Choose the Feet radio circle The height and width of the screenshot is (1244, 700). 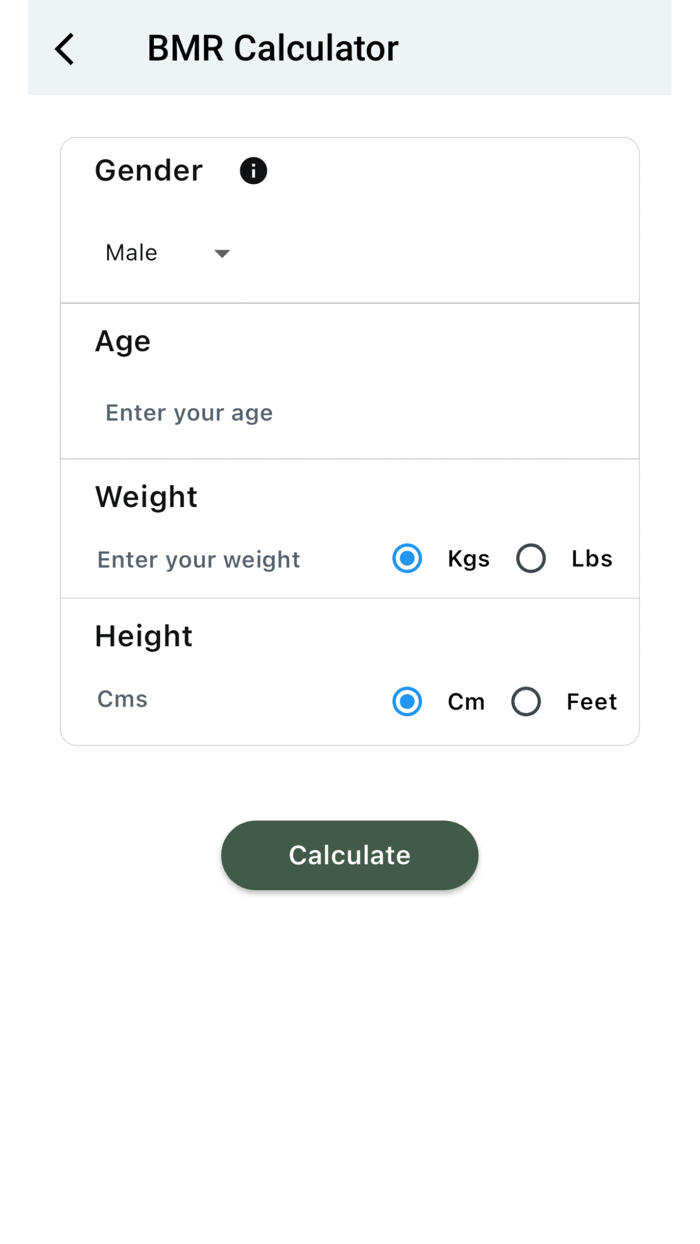click(x=526, y=702)
